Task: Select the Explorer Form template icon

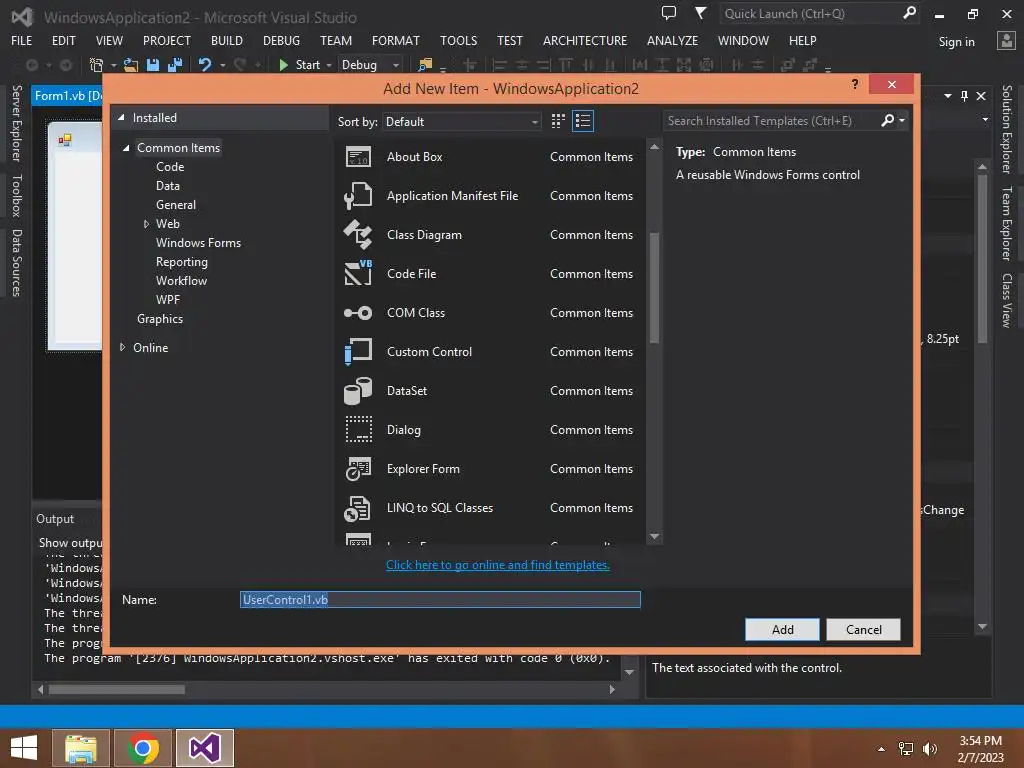Action: point(358,469)
